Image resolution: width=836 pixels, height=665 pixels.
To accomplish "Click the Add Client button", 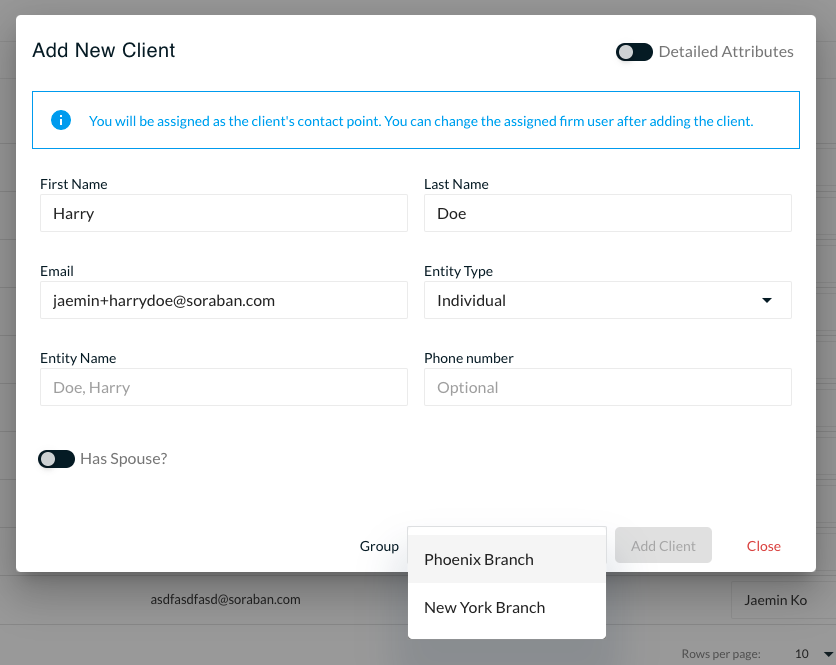I will [x=663, y=546].
